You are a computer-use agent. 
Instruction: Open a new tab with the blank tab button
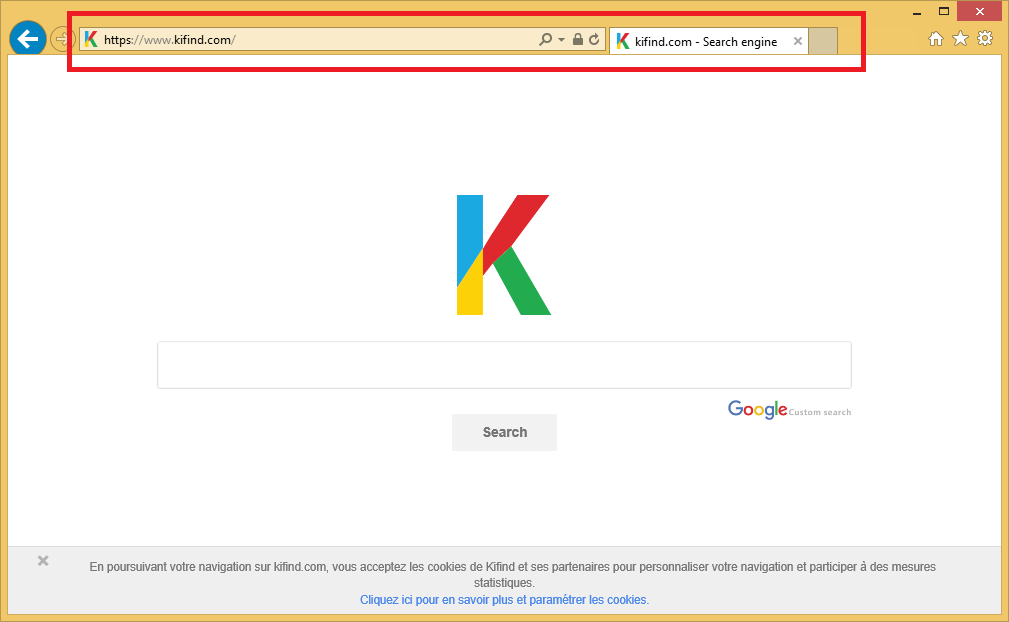click(823, 41)
